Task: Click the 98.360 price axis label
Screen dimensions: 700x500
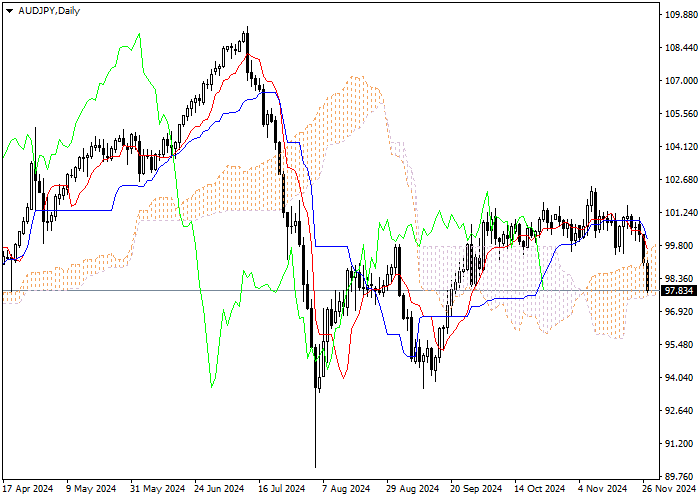Action: pyautogui.click(x=679, y=279)
